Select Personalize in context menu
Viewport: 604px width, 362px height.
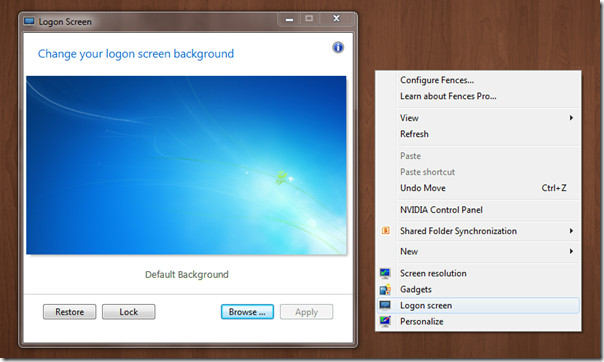tap(478, 321)
